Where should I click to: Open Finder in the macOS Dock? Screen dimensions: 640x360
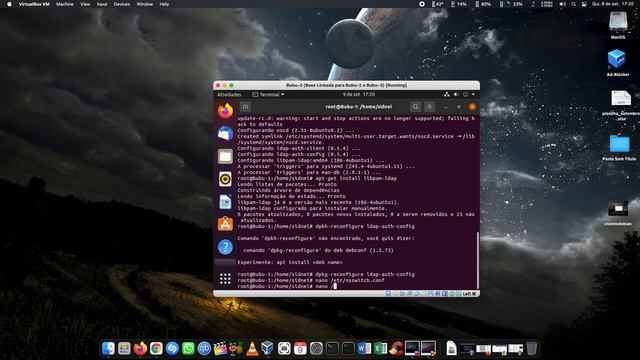click(108, 348)
